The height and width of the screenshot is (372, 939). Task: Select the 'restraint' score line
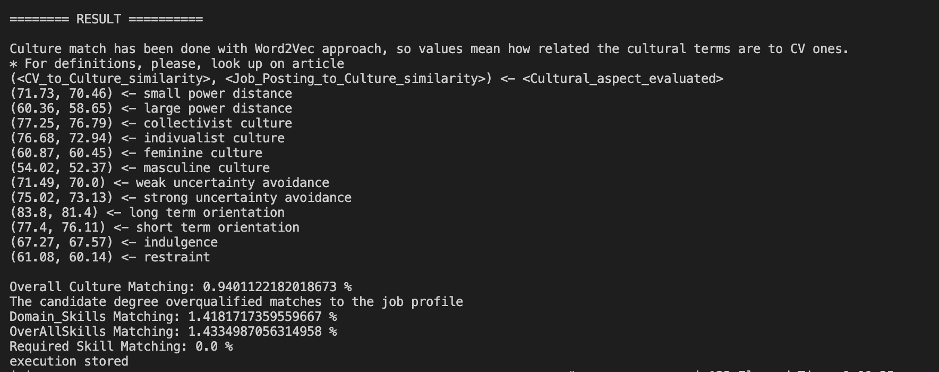pyautogui.click(x=110, y=257)
